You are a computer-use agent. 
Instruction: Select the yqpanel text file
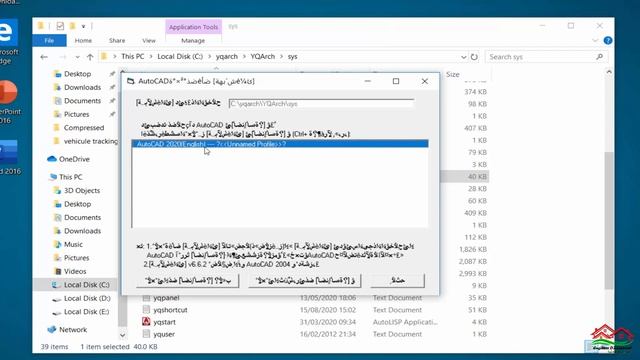click(166, 298)
